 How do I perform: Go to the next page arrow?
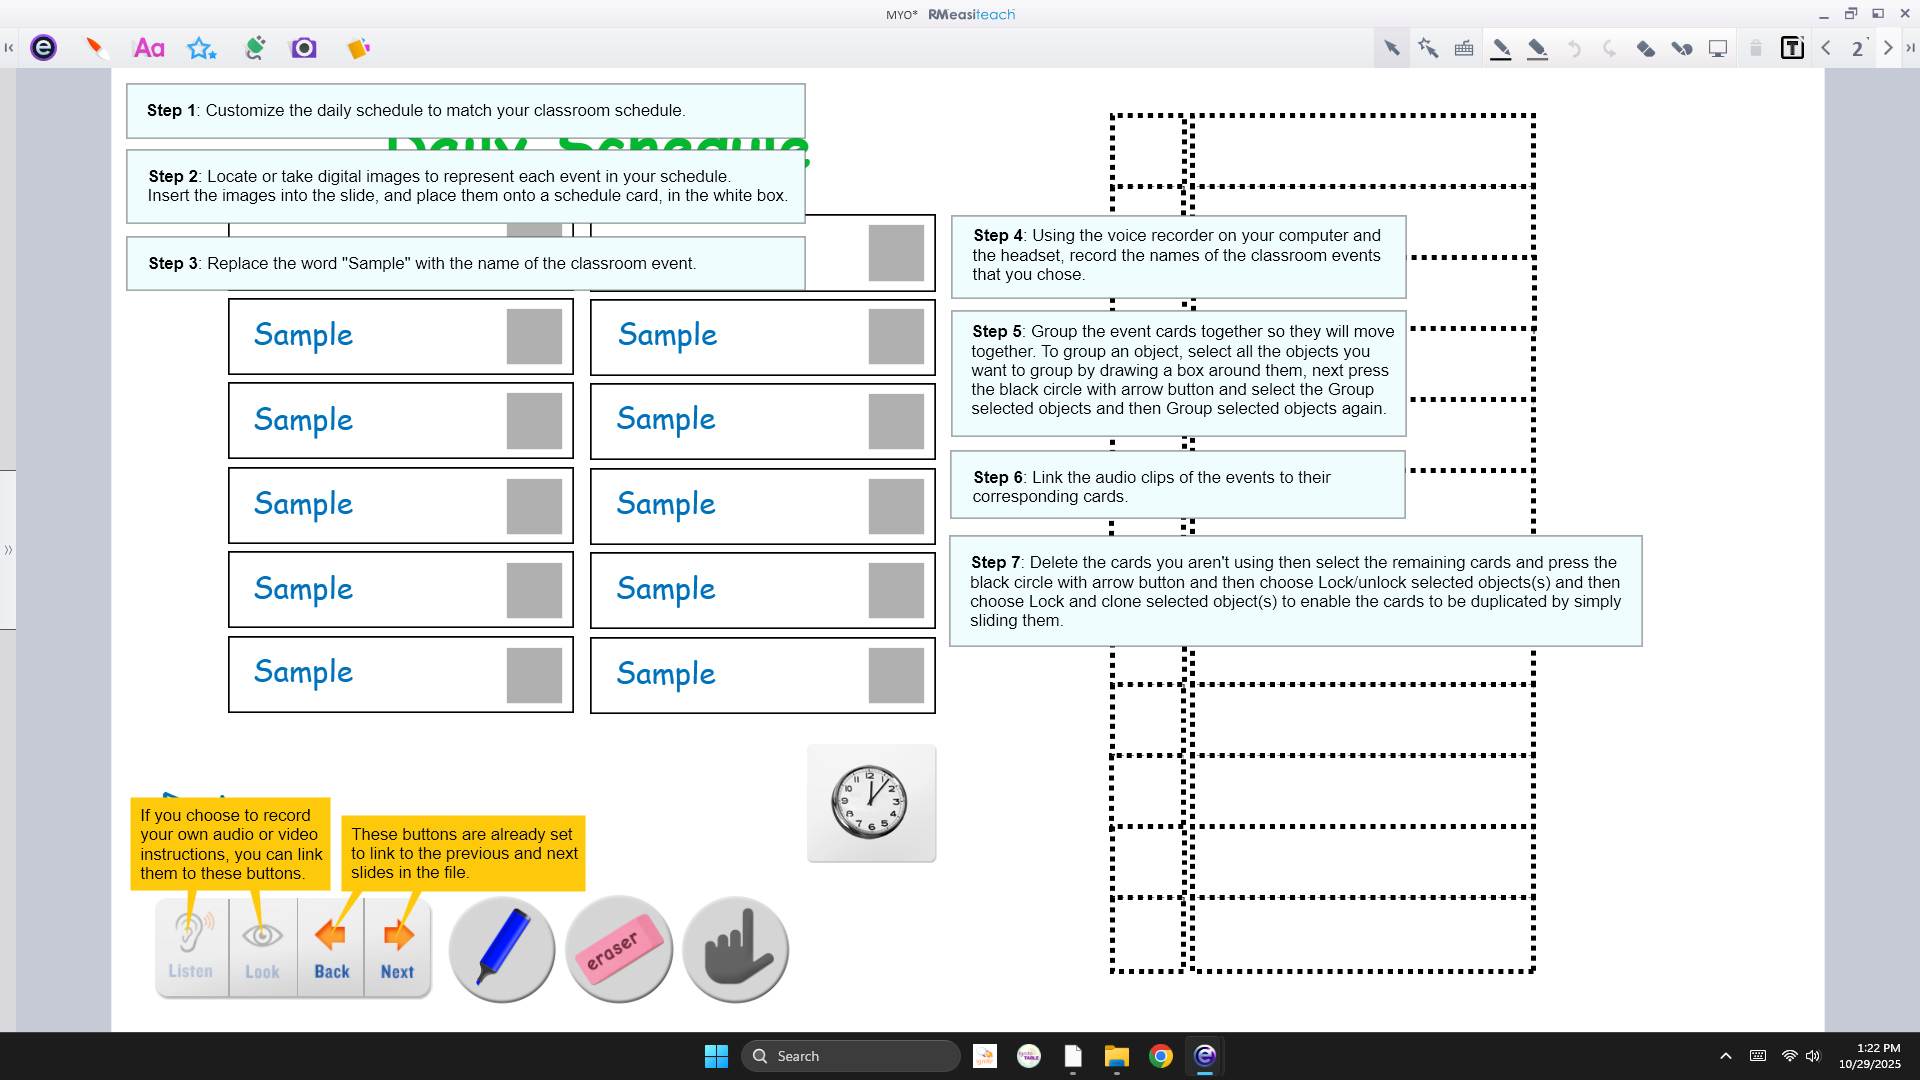point(1888,47)
